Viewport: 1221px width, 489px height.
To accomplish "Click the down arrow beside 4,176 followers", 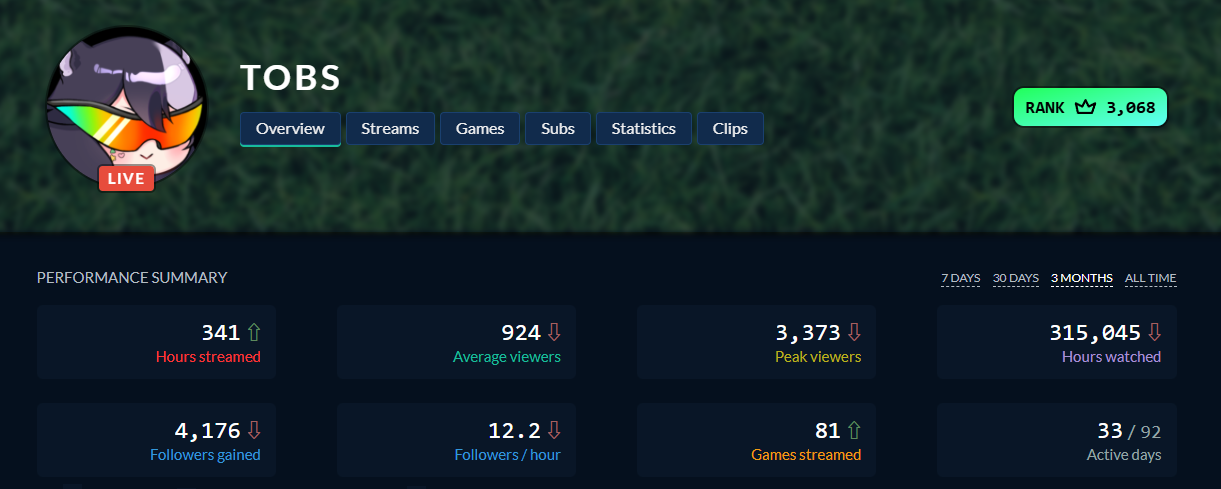I will tap(254, 431).
